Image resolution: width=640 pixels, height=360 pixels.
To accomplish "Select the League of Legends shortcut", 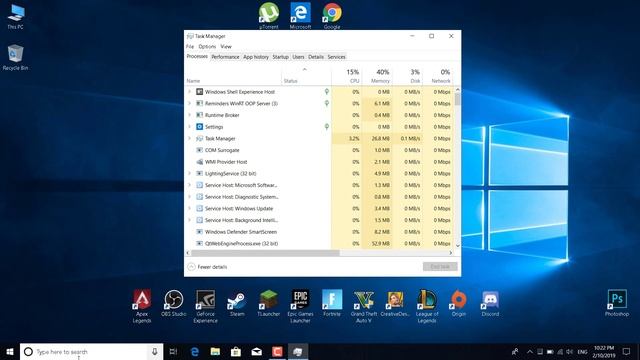I will pos(427,306).
